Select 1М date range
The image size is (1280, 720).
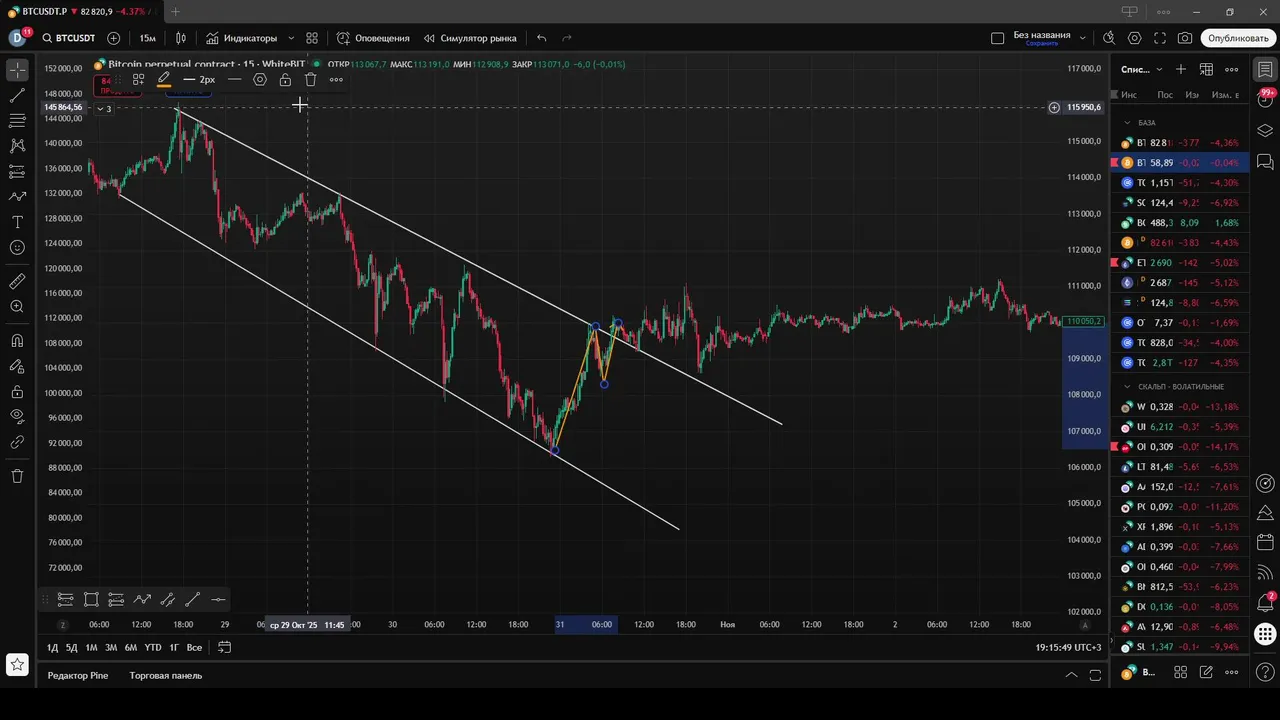91,647
